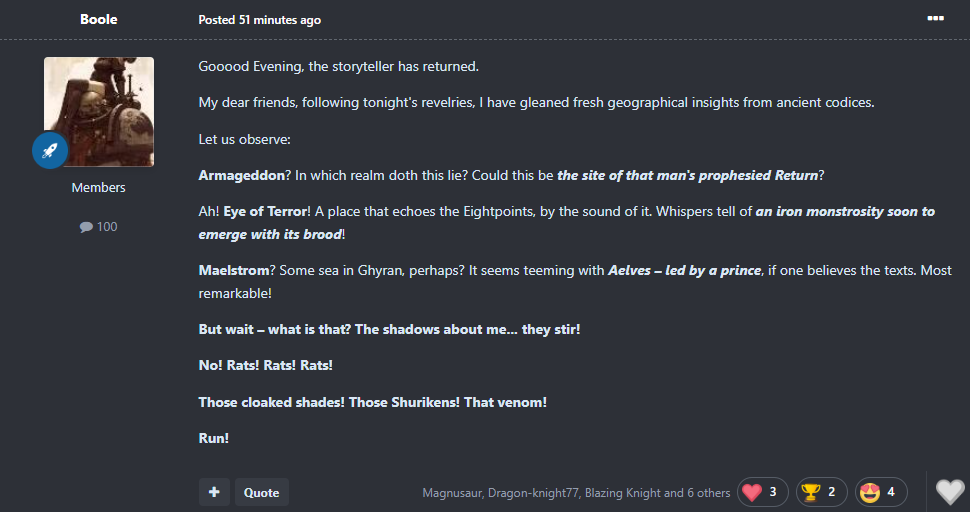Open Blazing Knight's profile link
The width and height of the screenshot is (970, 512).
(x=623, y=493)
